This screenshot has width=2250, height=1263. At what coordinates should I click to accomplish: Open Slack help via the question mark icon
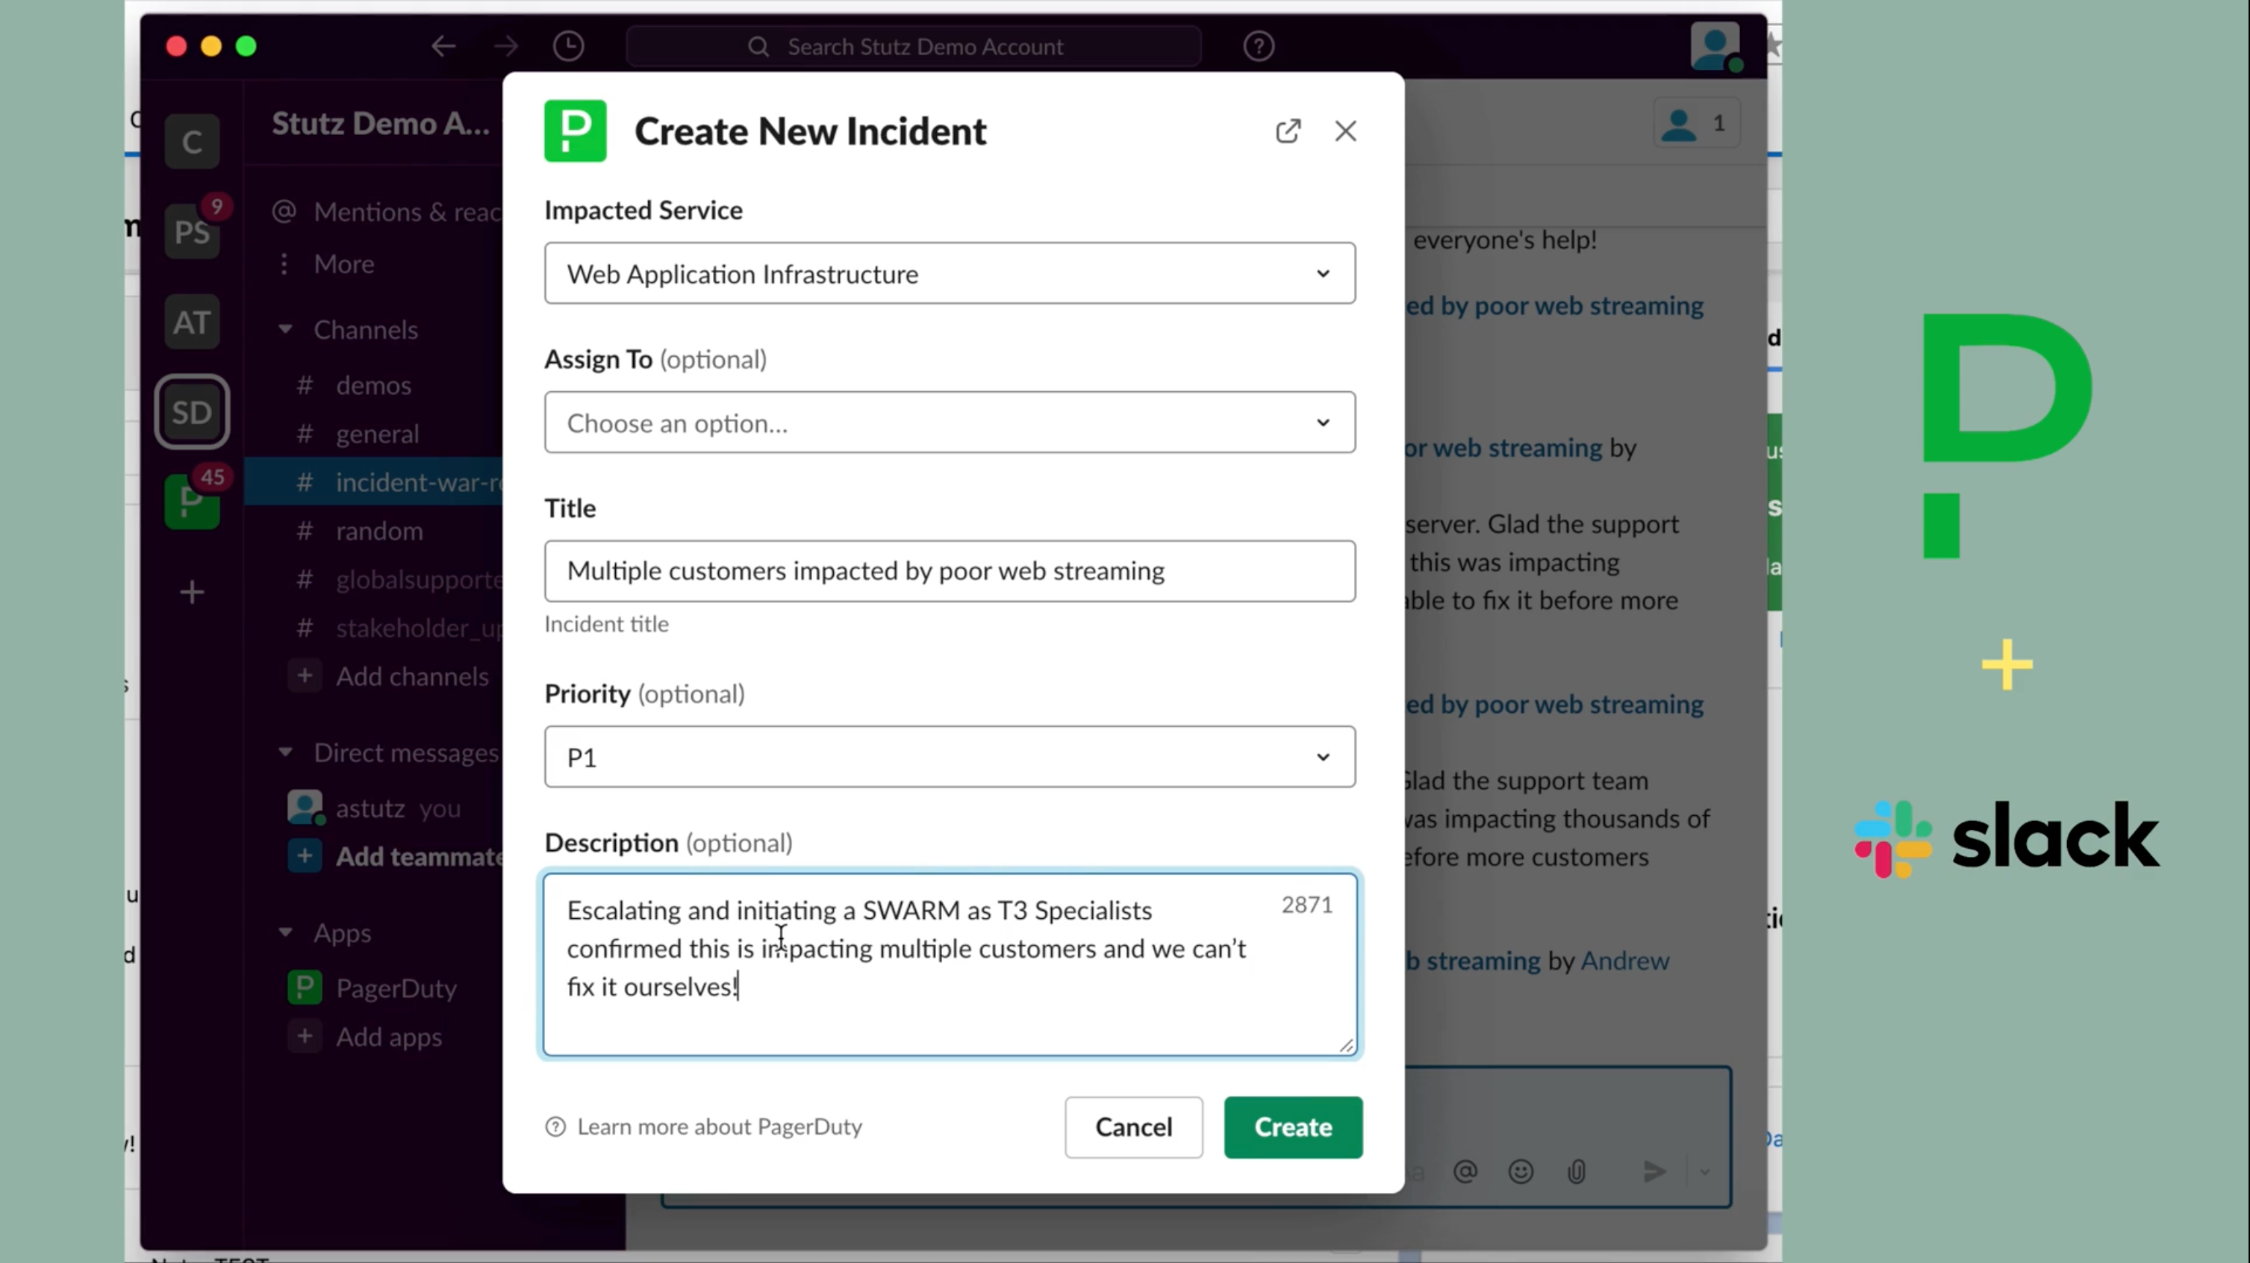coord(1258,46)
